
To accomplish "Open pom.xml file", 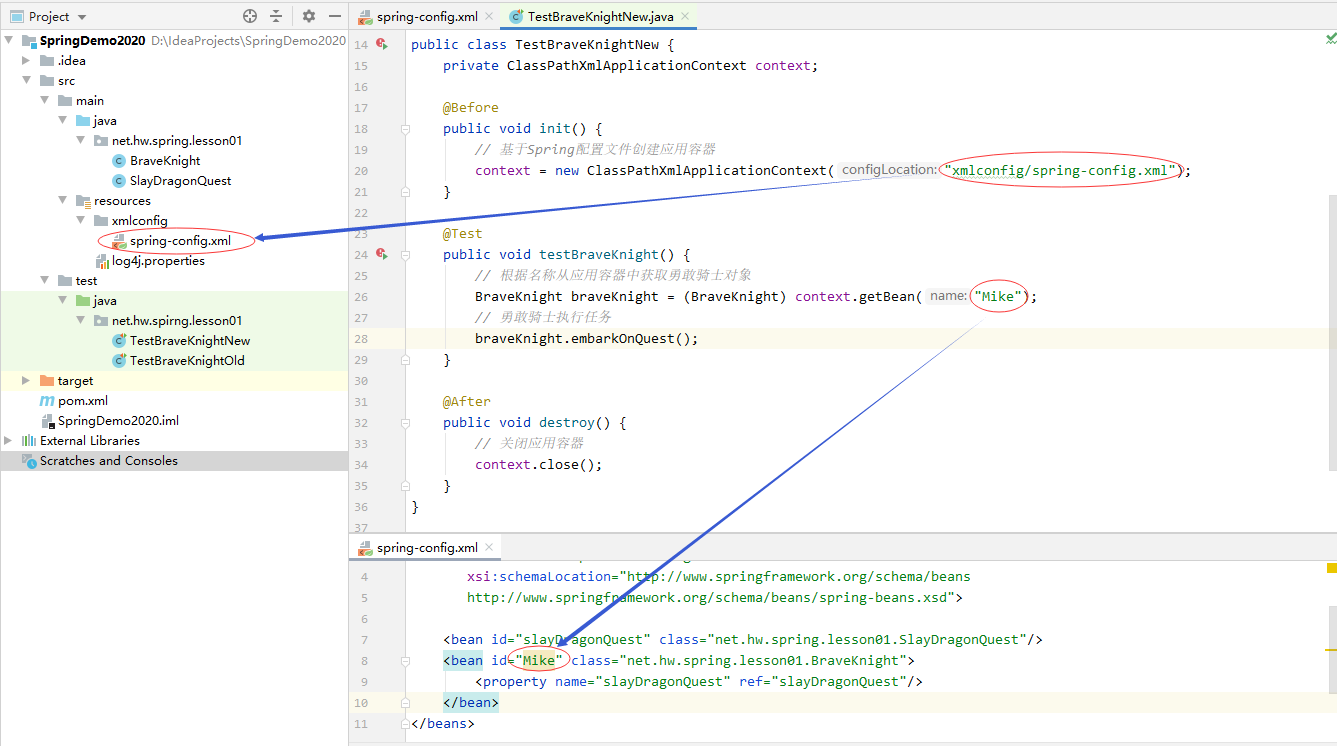I will (x=83, y=401).
